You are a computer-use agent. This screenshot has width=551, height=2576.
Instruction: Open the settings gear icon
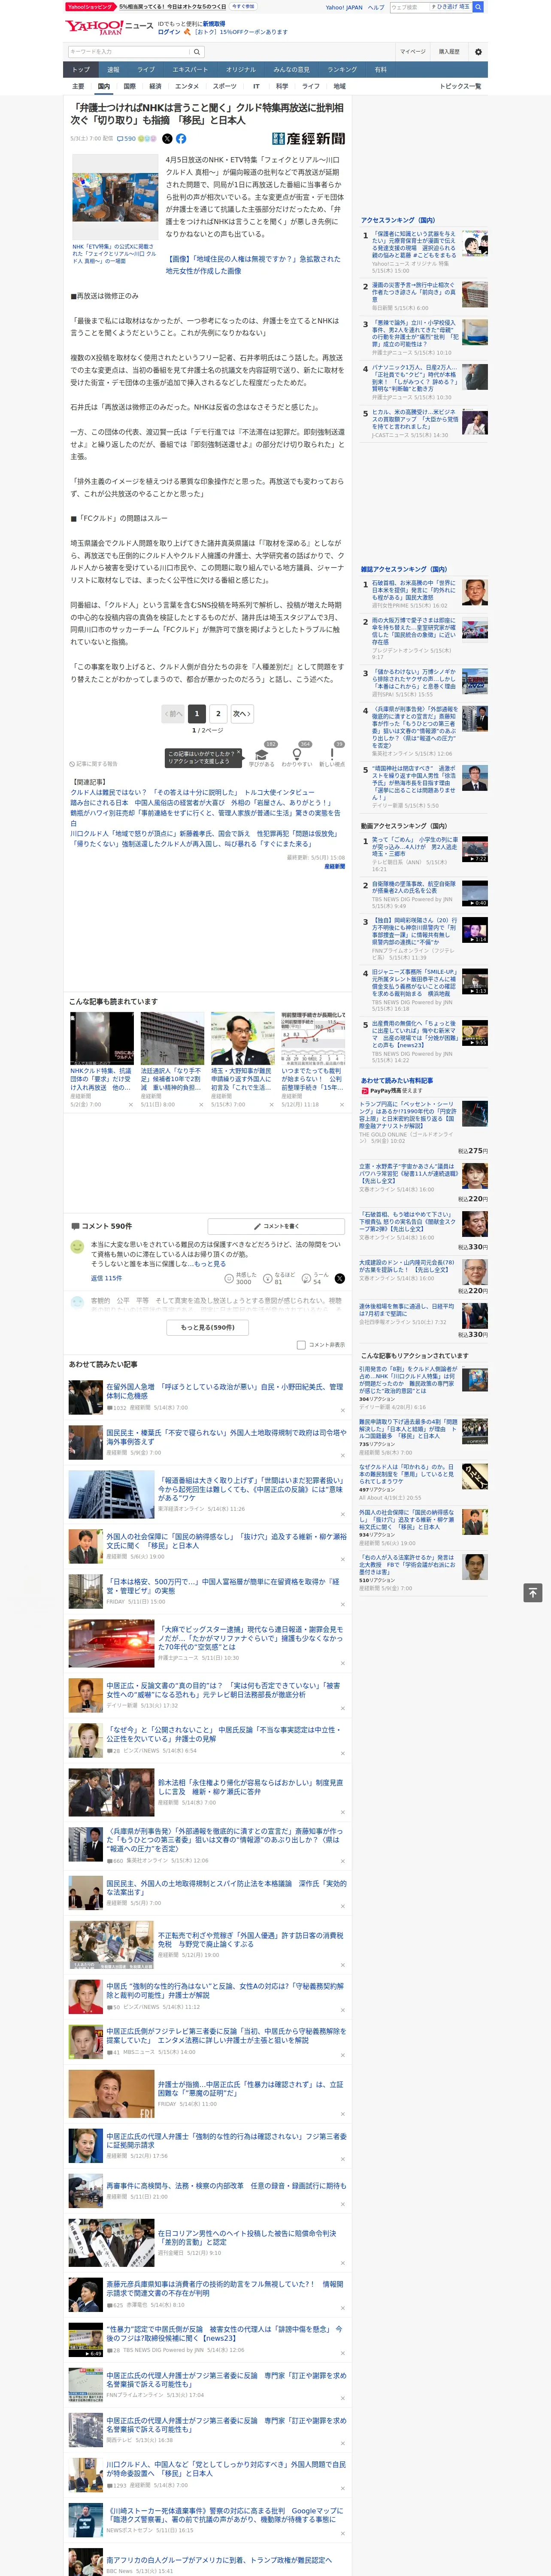pyautogui.click(x=478, y=51)
